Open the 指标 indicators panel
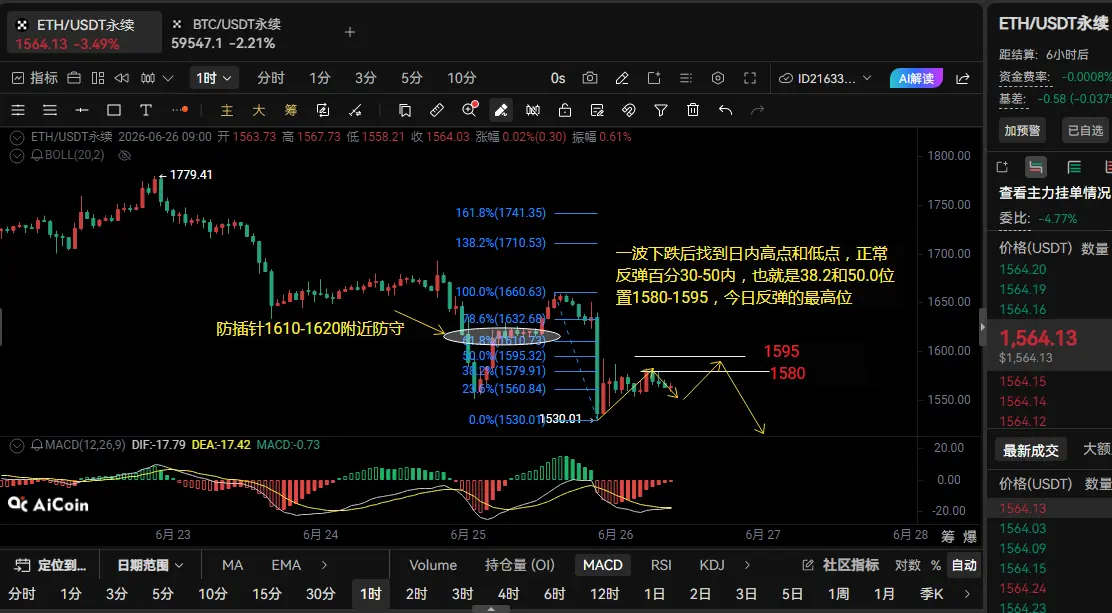Viewport: 1112px width, 613px height. [35, 78]
